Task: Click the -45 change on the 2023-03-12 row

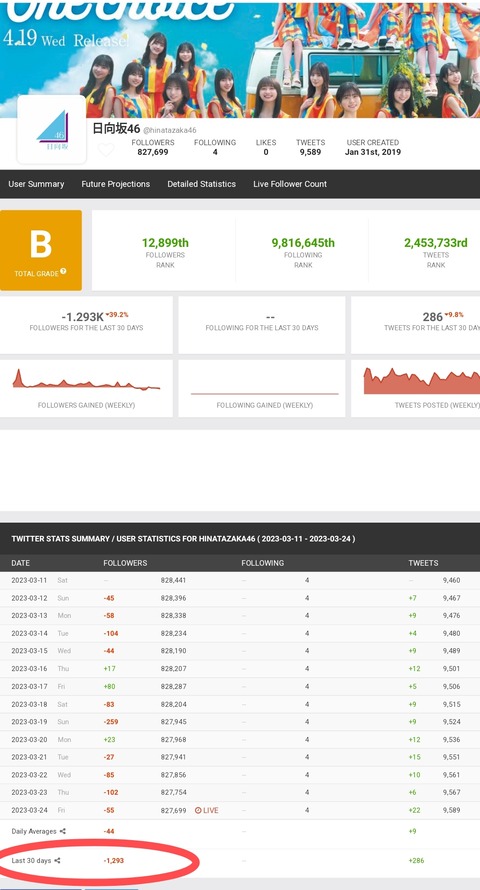Action: pyautogui.click(x=109, y=598)
